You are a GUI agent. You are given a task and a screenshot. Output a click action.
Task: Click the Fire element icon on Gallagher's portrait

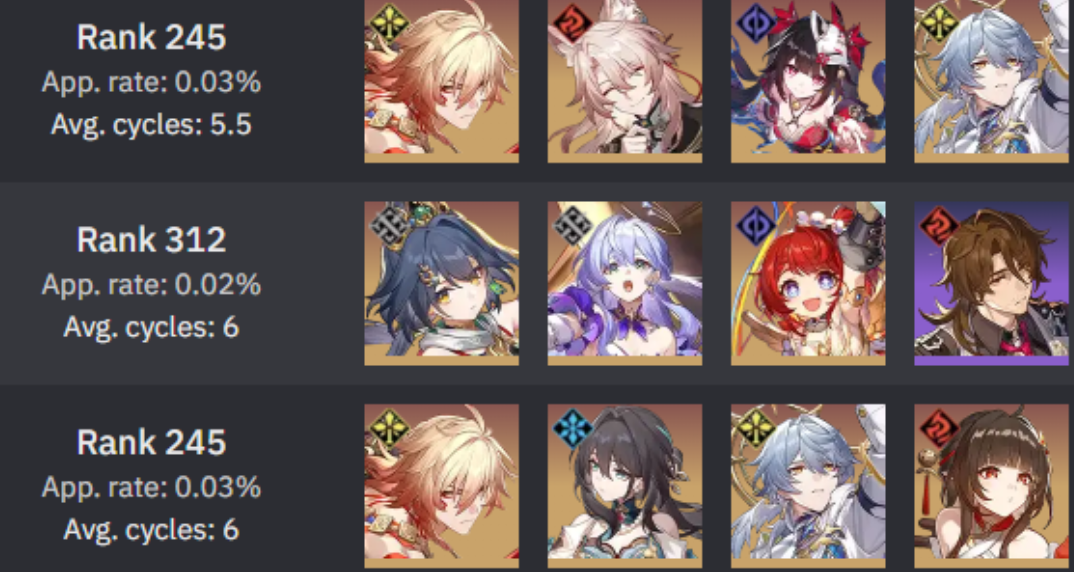click(x=938, y=225)
